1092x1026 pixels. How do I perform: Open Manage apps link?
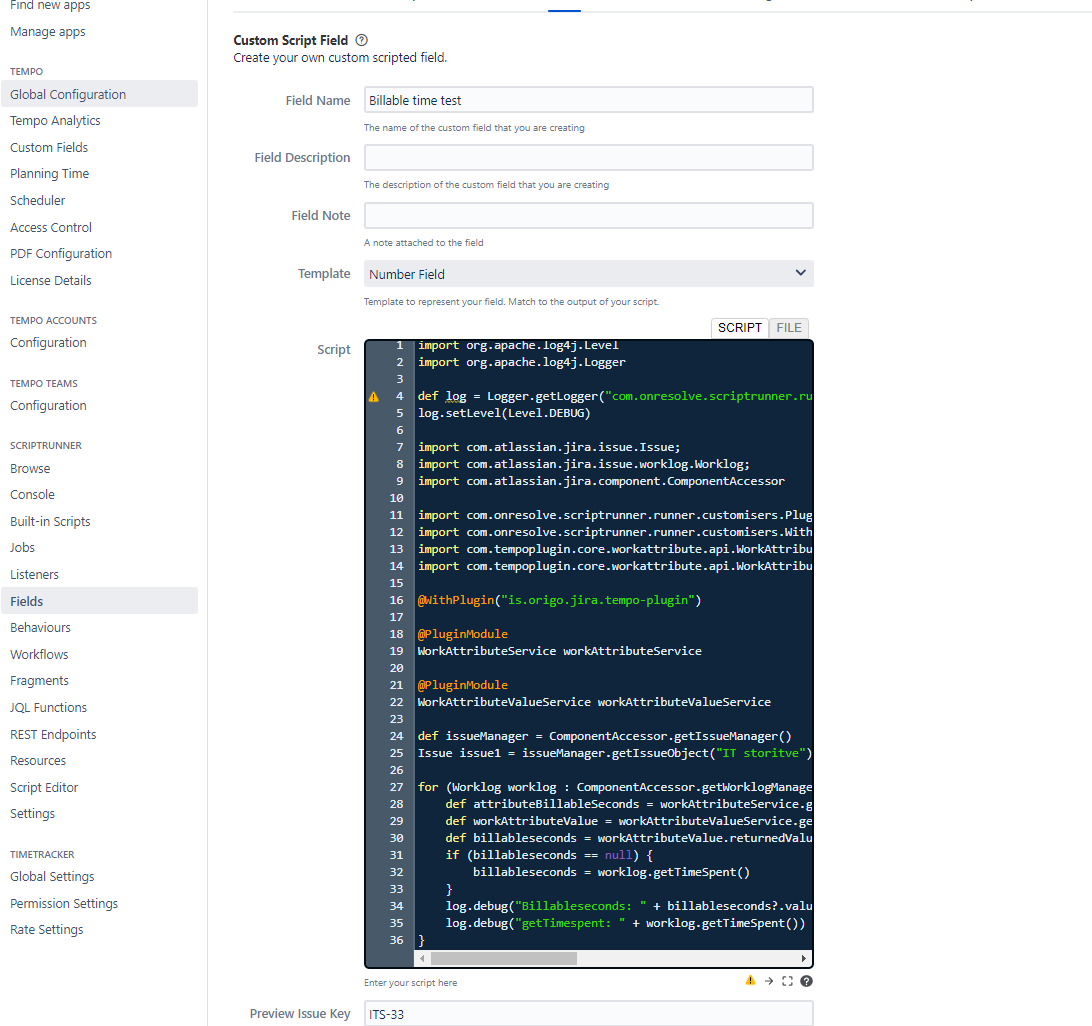(48, 32)
